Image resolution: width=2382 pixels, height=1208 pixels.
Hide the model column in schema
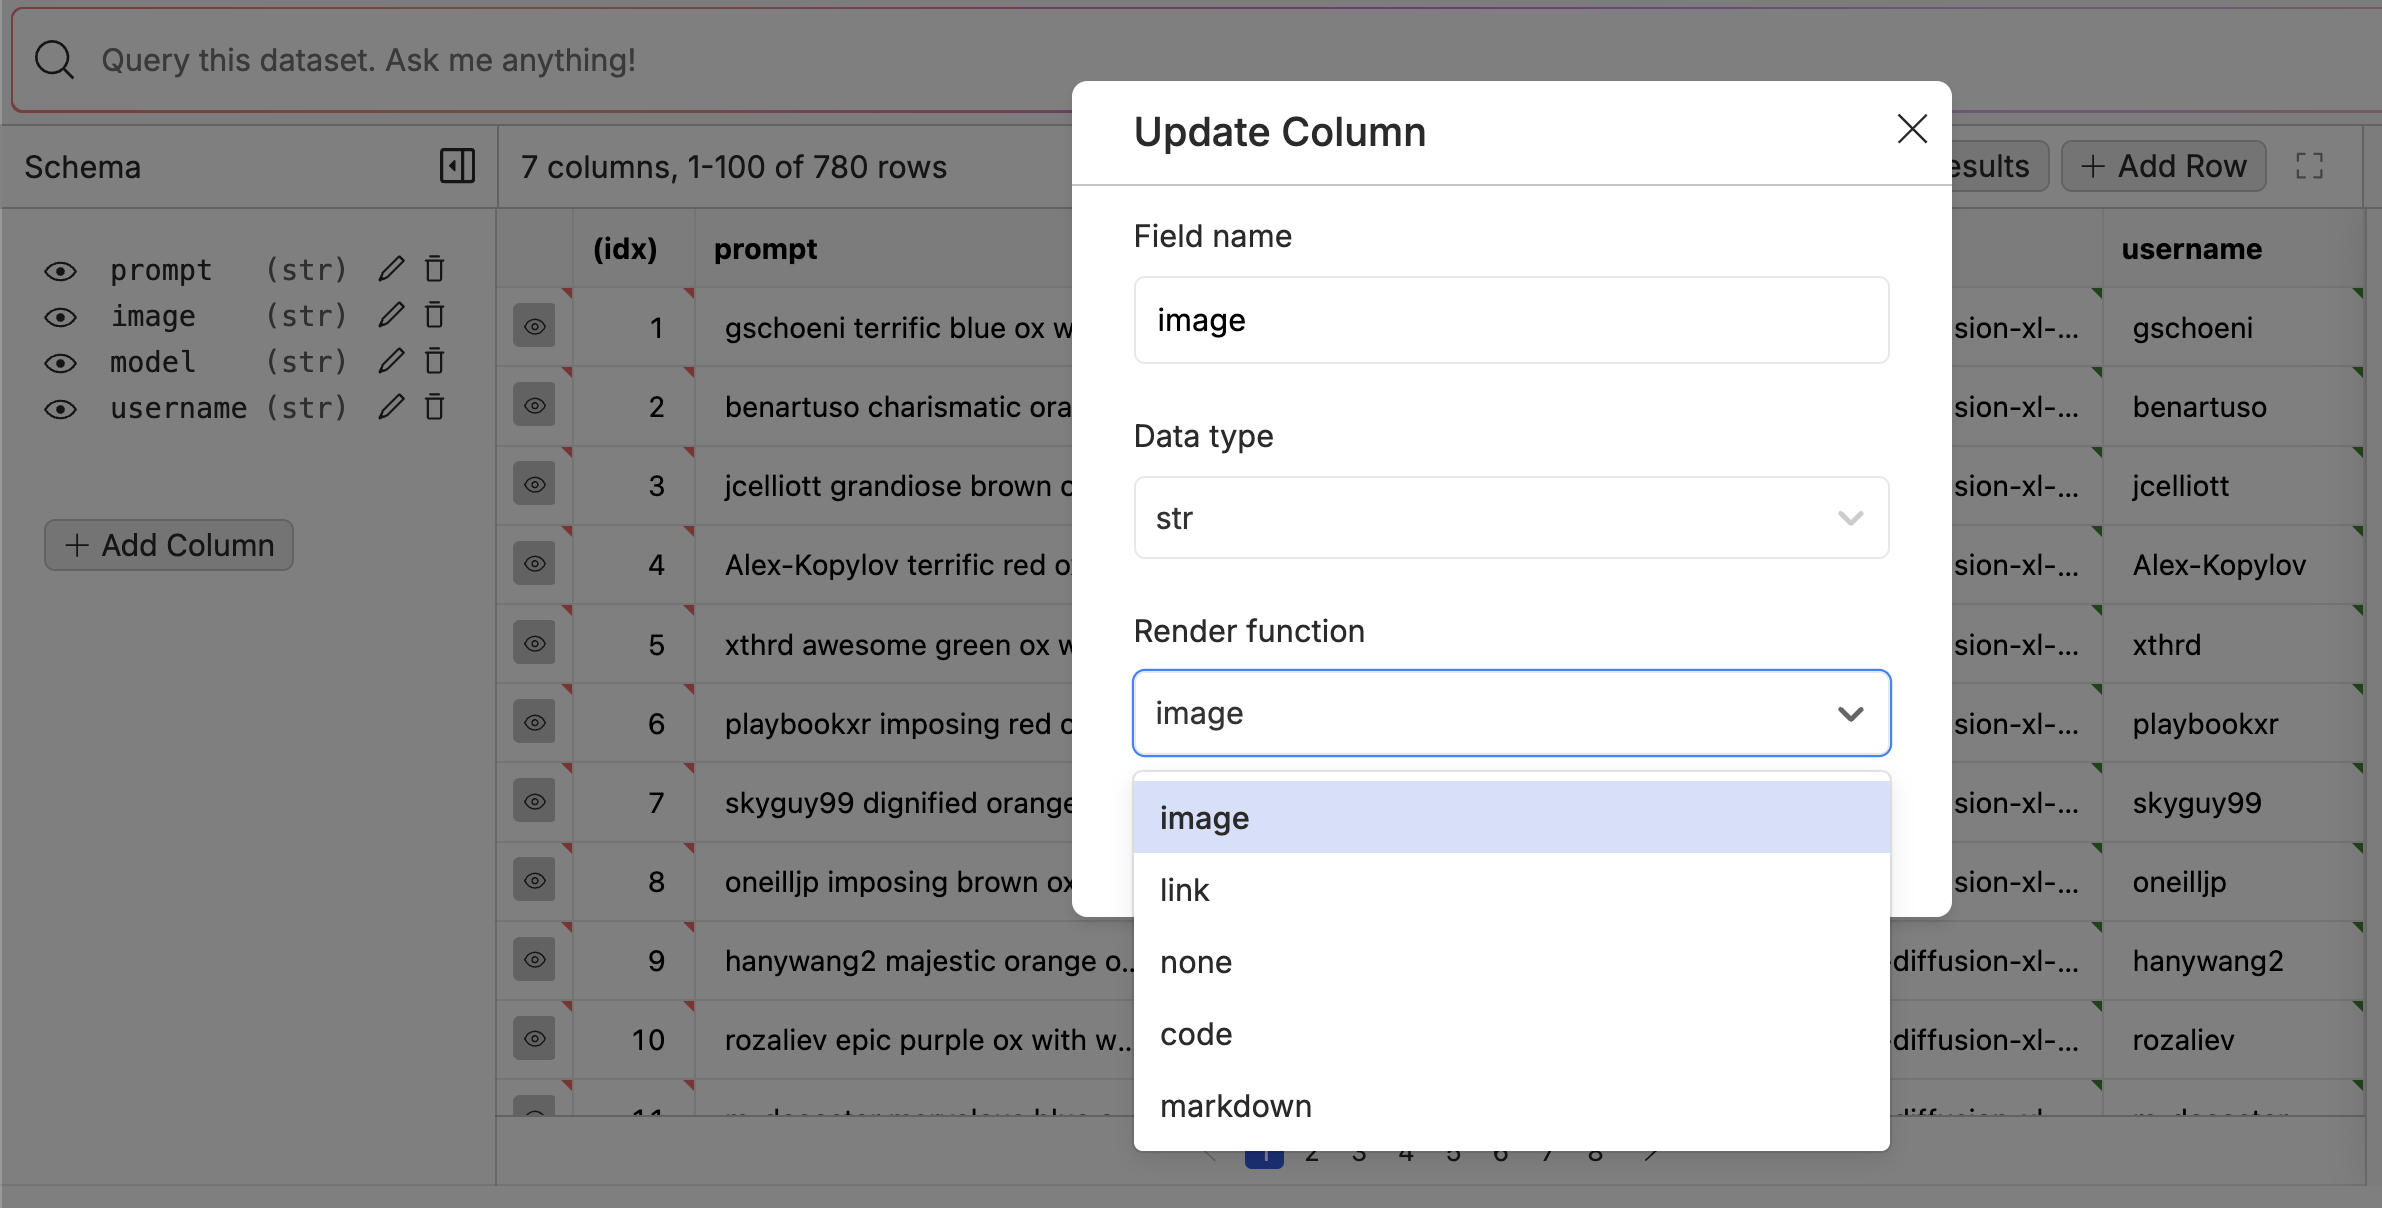(x=60, y=363)
